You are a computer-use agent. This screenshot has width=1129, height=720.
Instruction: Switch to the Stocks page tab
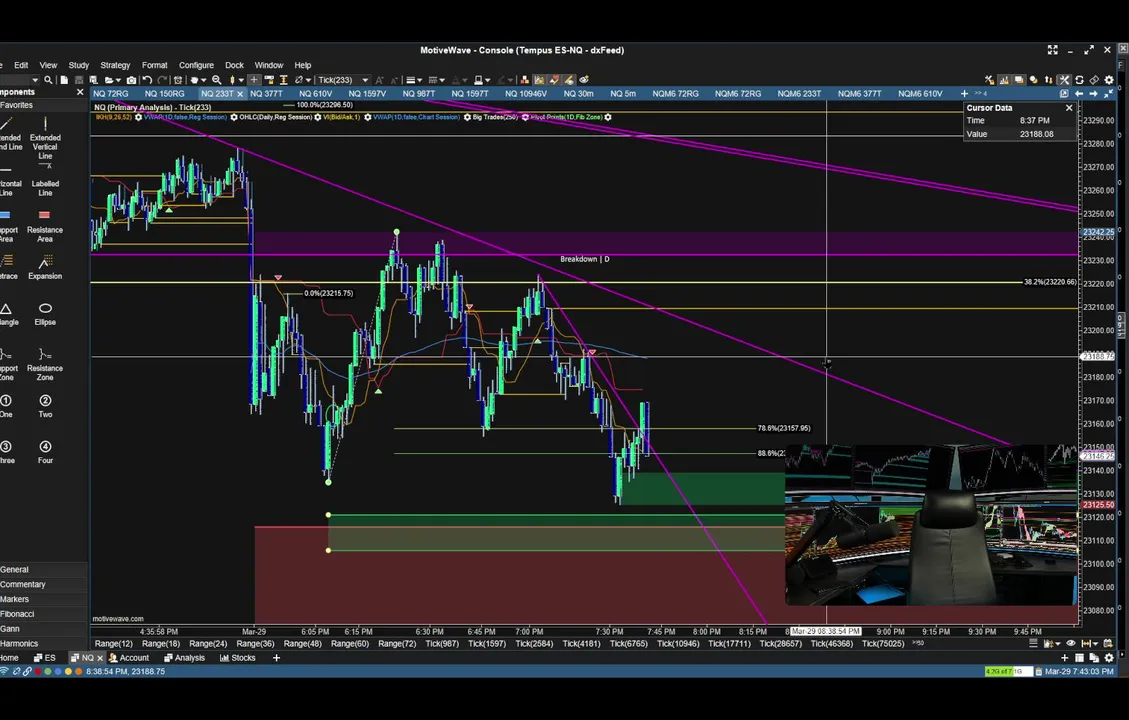[238, 658]
